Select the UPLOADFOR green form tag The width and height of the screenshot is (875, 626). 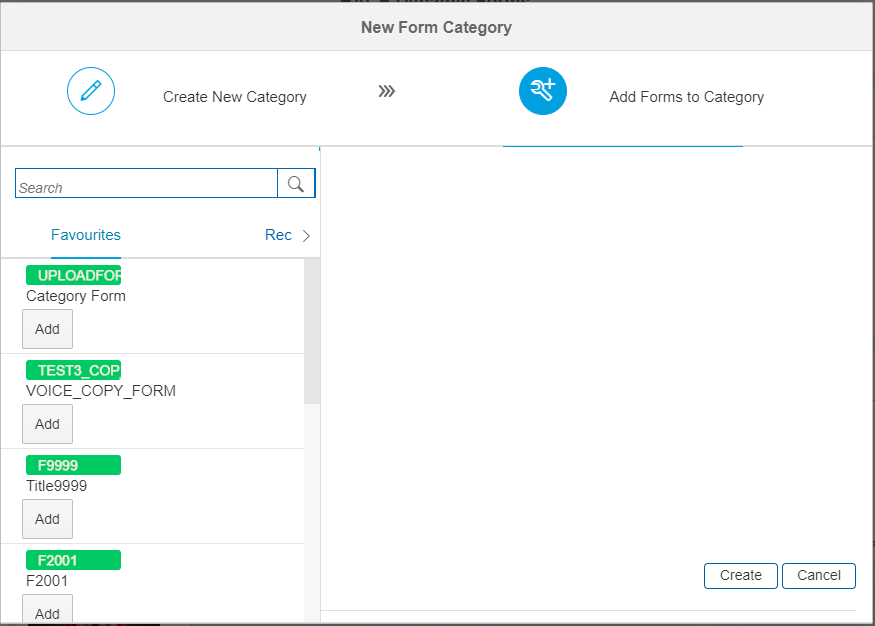pyautogui.click(x=73, y=275)
